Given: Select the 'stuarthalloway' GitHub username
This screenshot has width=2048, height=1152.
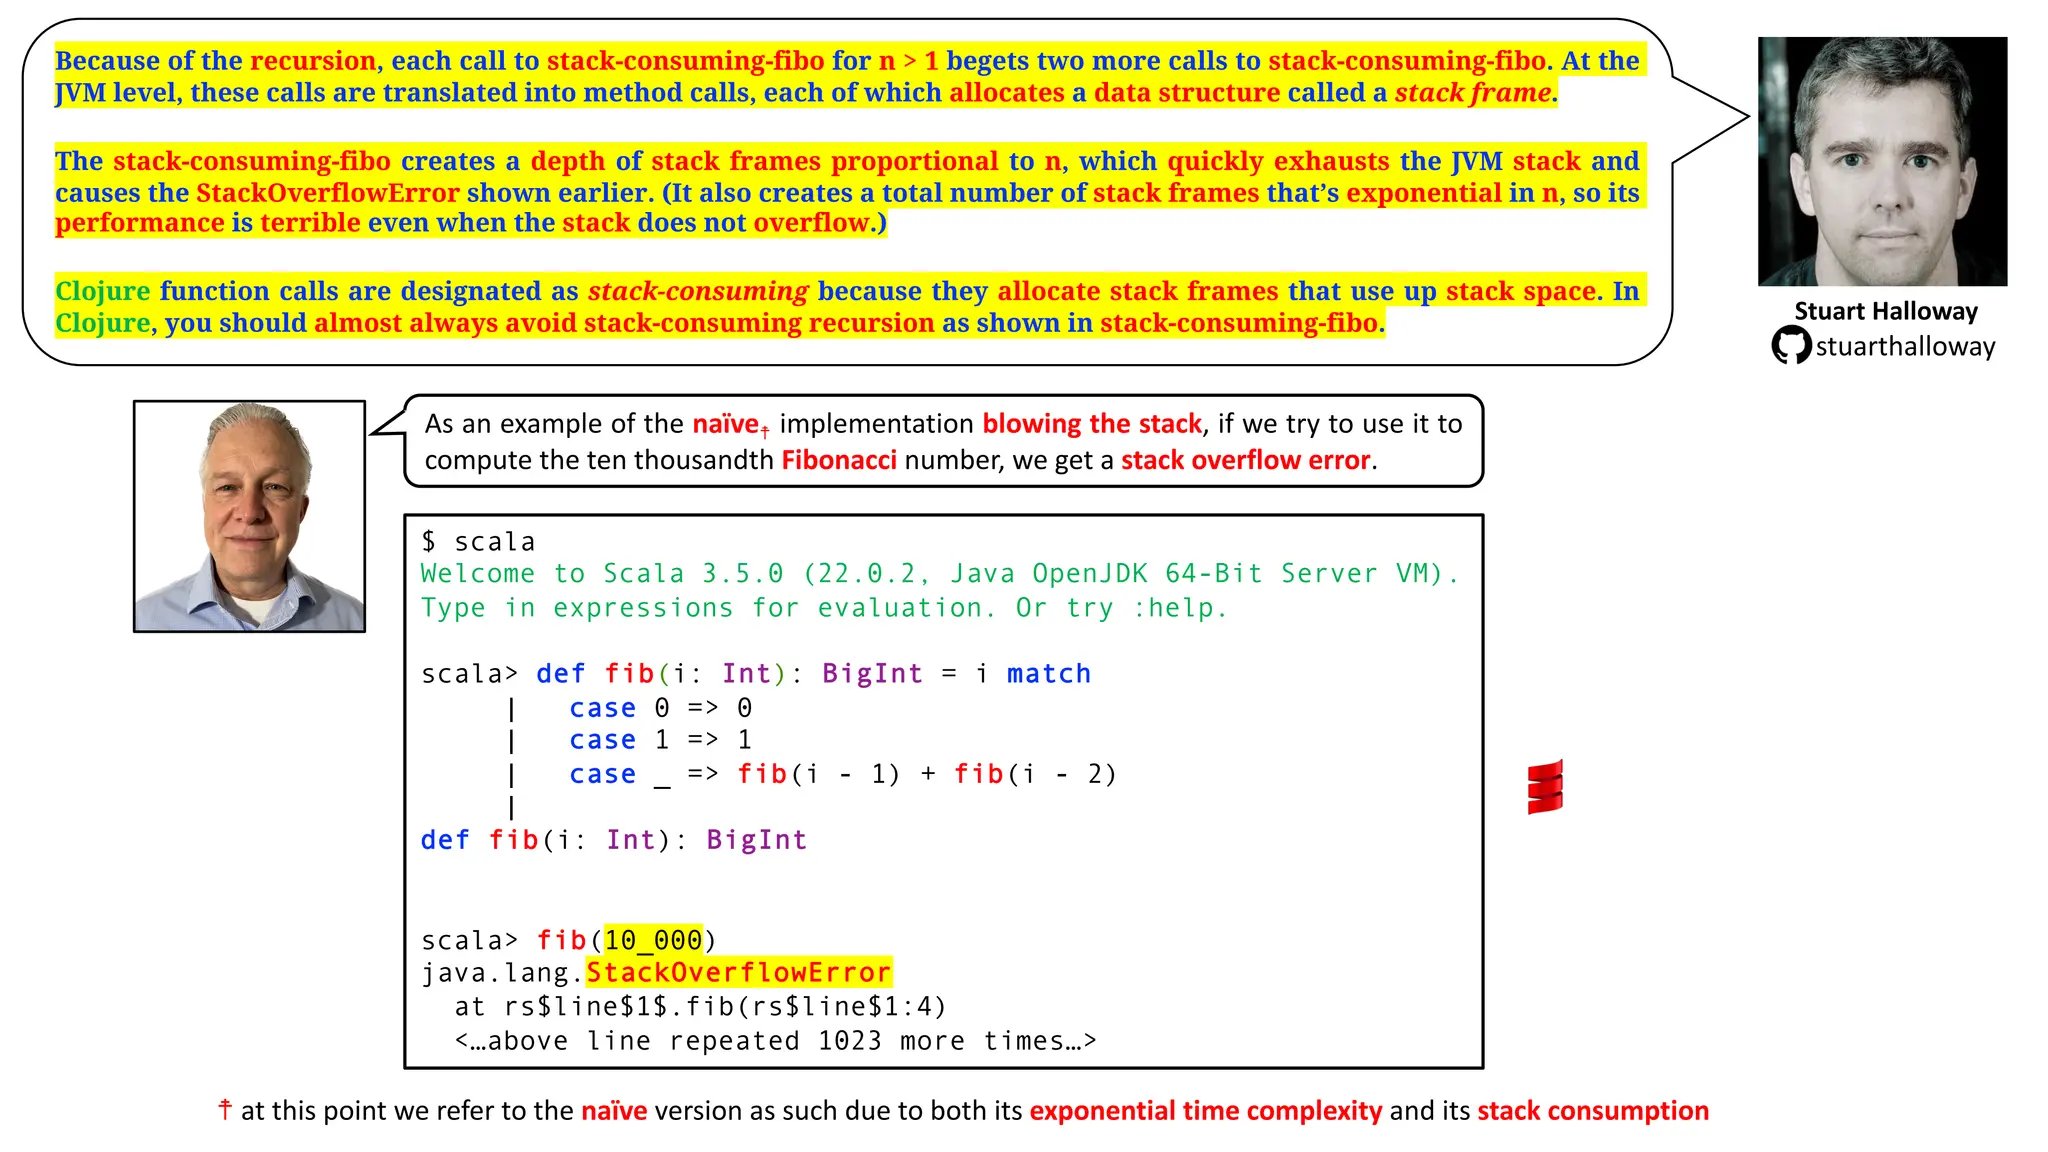Looking at the screenshot, I should pos(1905,347).
